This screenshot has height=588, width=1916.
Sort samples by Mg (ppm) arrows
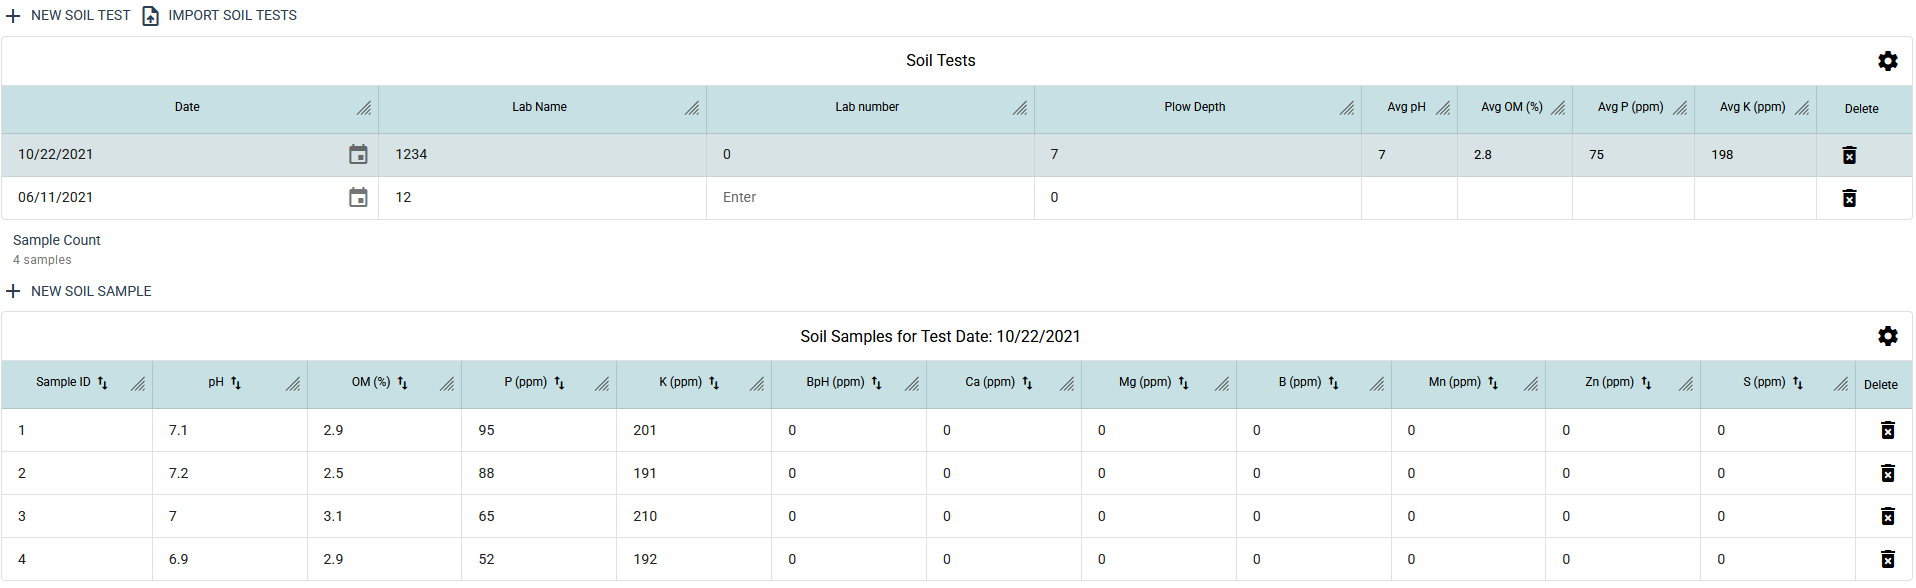1183,383
